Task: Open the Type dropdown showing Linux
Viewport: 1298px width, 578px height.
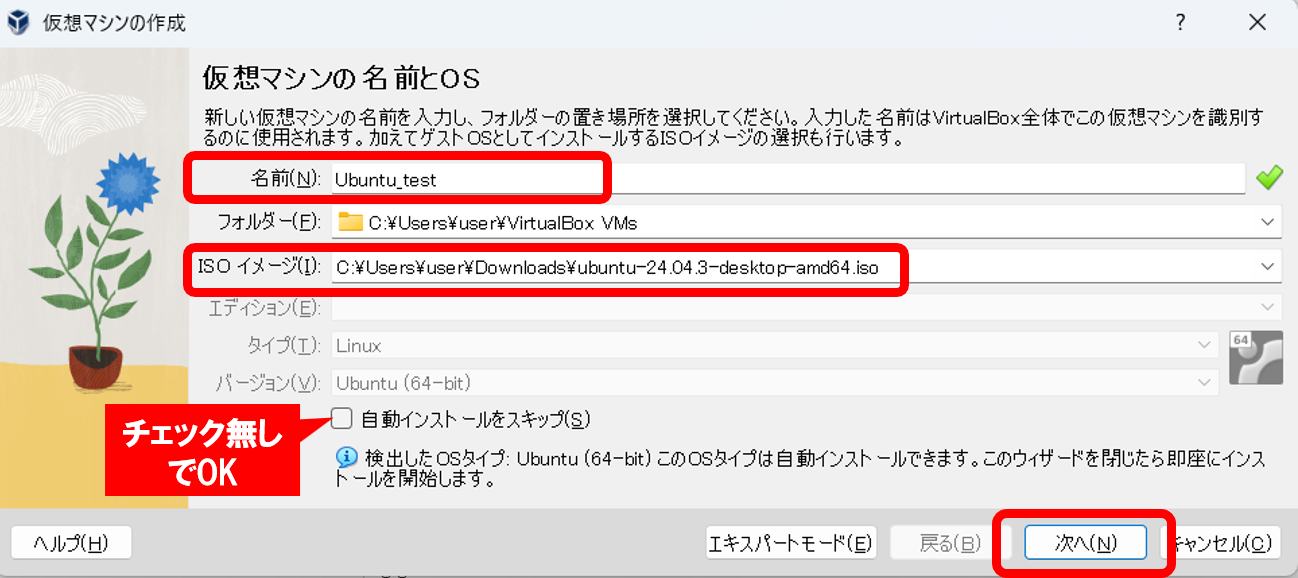Action: (1203, 346)
